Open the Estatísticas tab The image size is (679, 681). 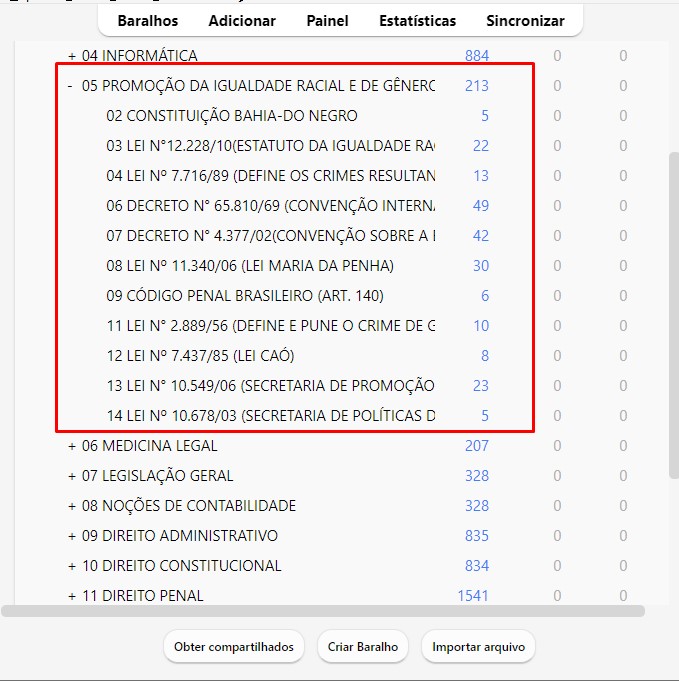(x=417, y=21)
